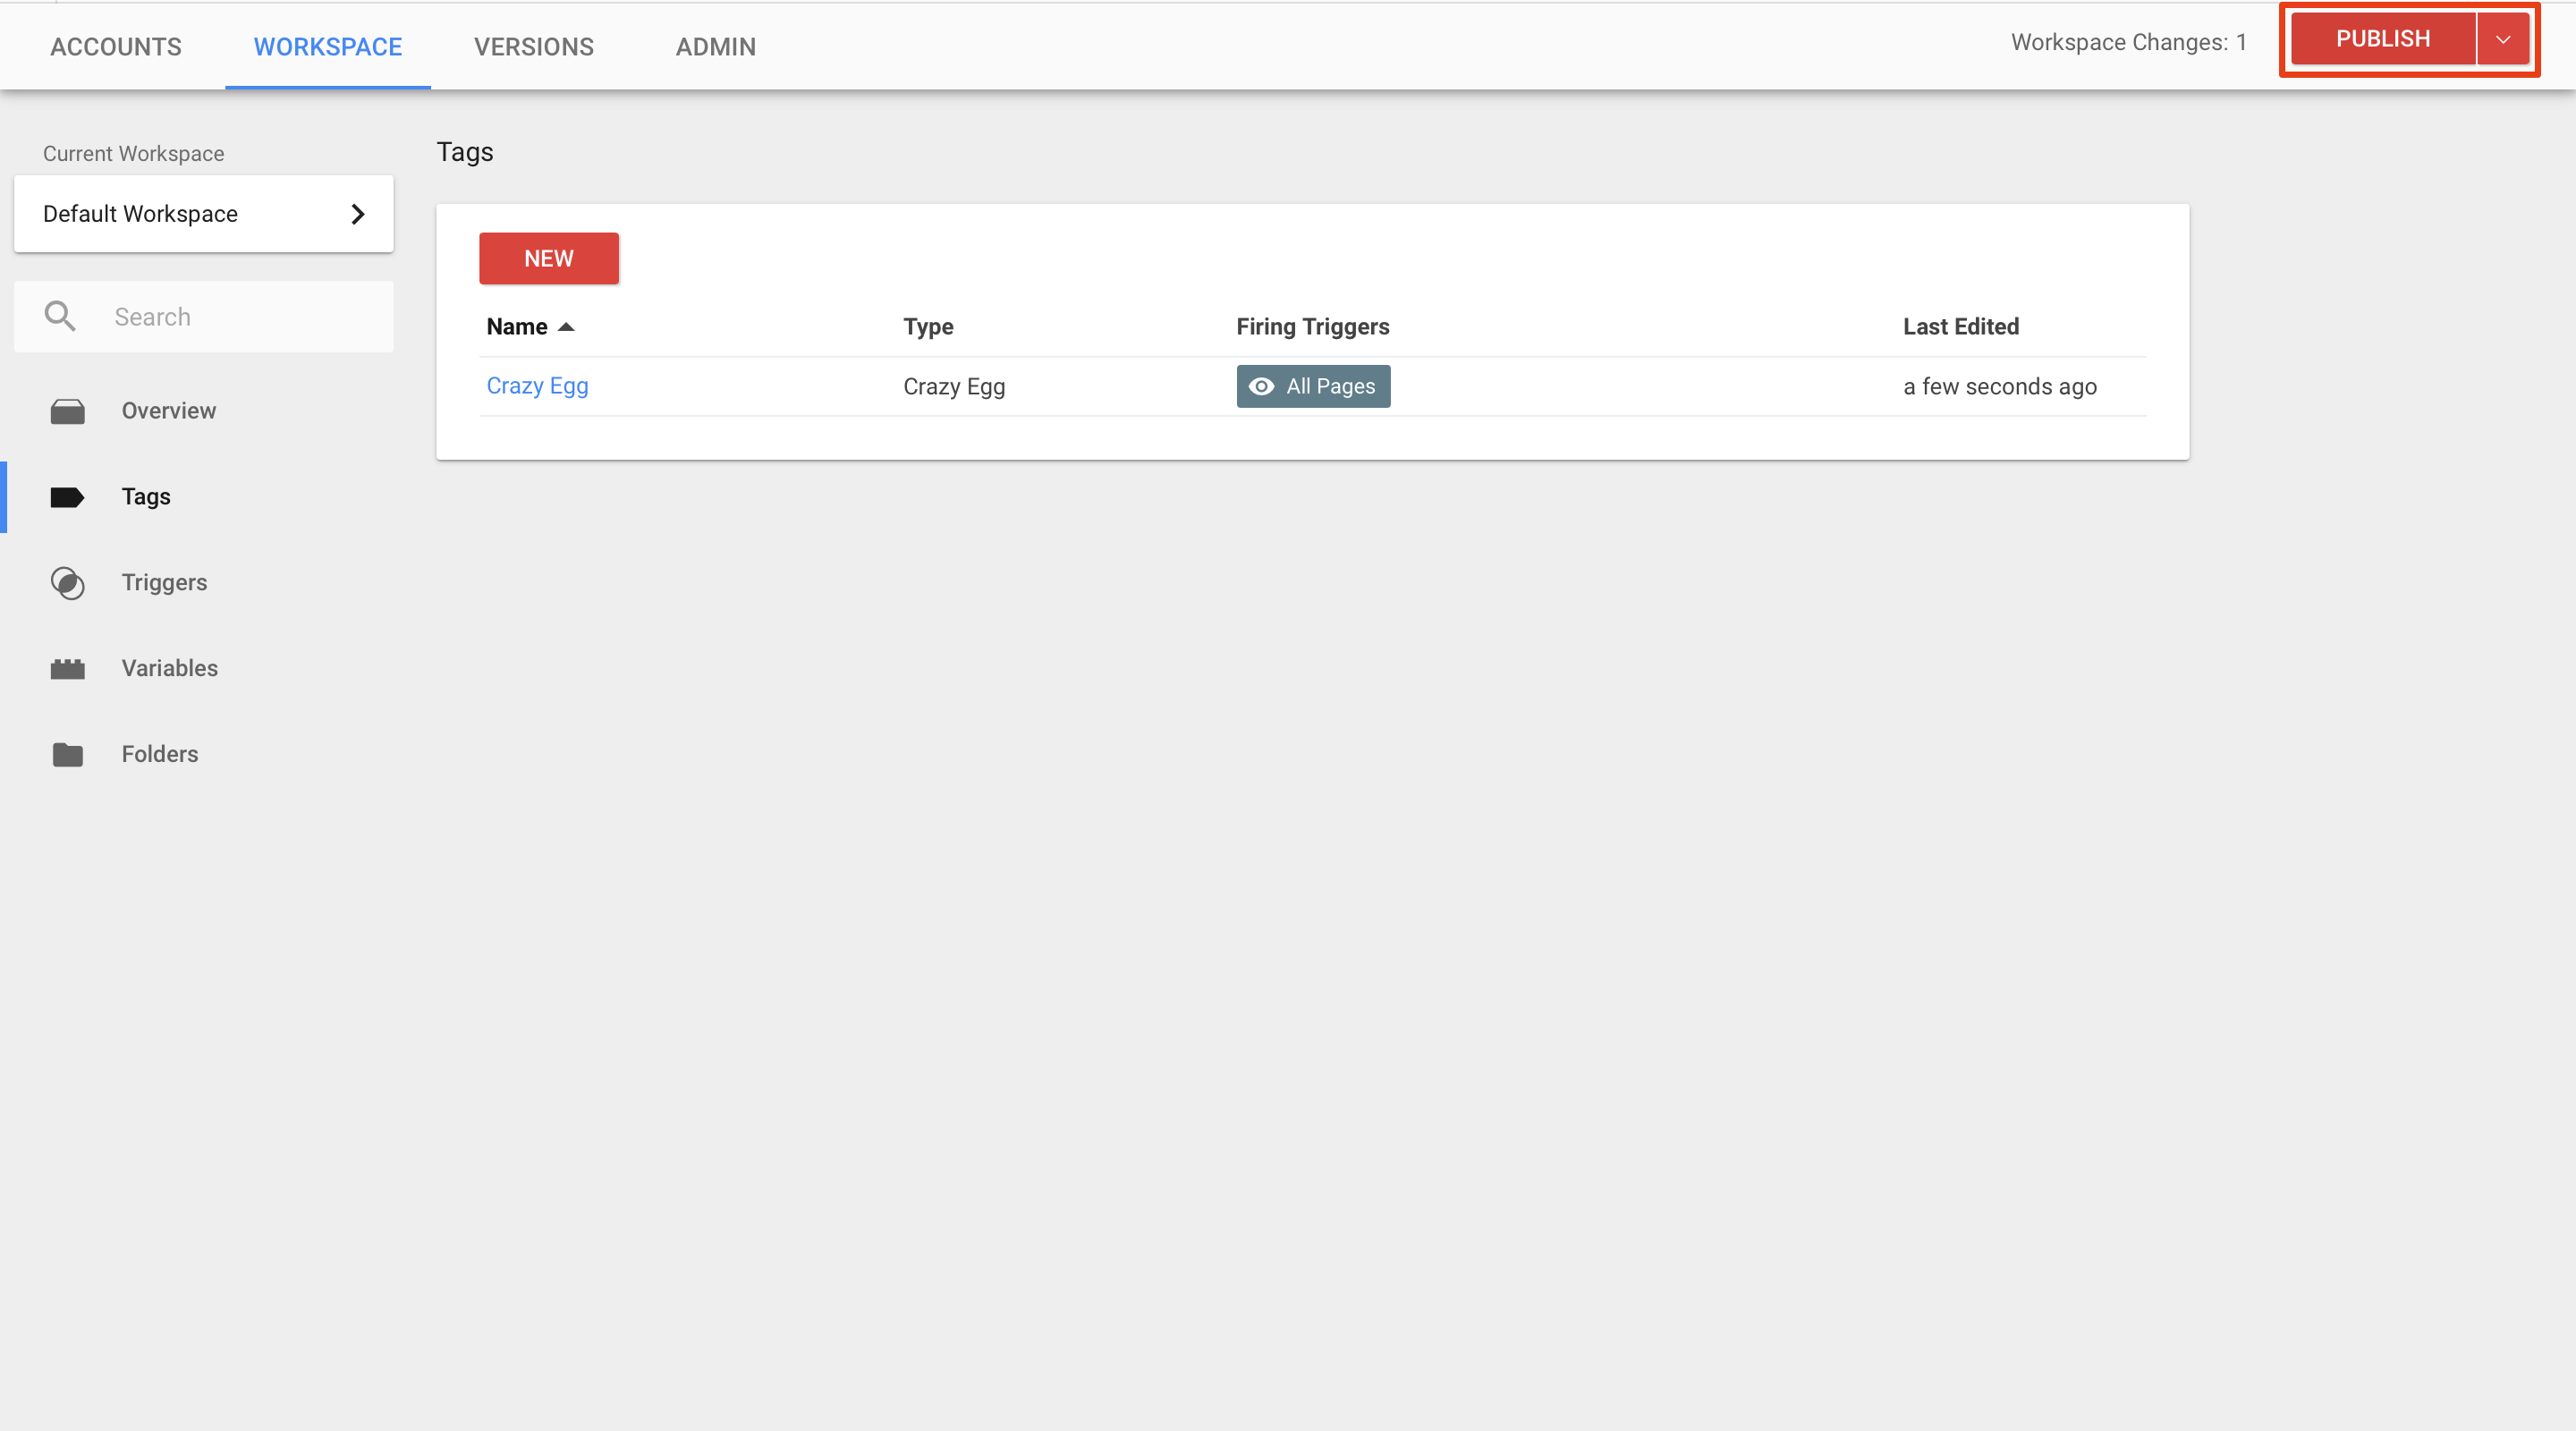2576x1431 pixels.
Task: Toggle Name column sort arrow
Action: pos(566,328)
